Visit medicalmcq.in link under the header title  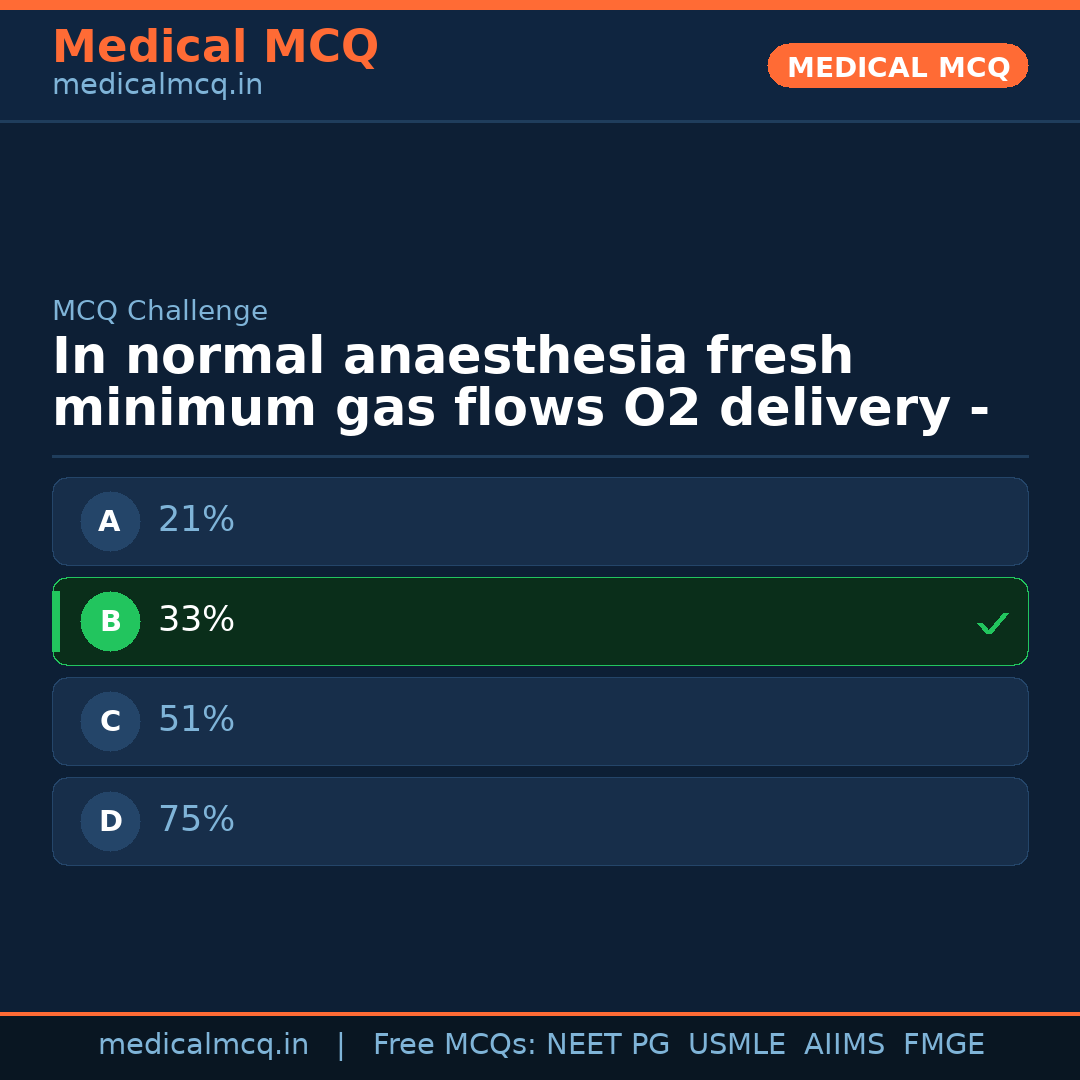157,86
